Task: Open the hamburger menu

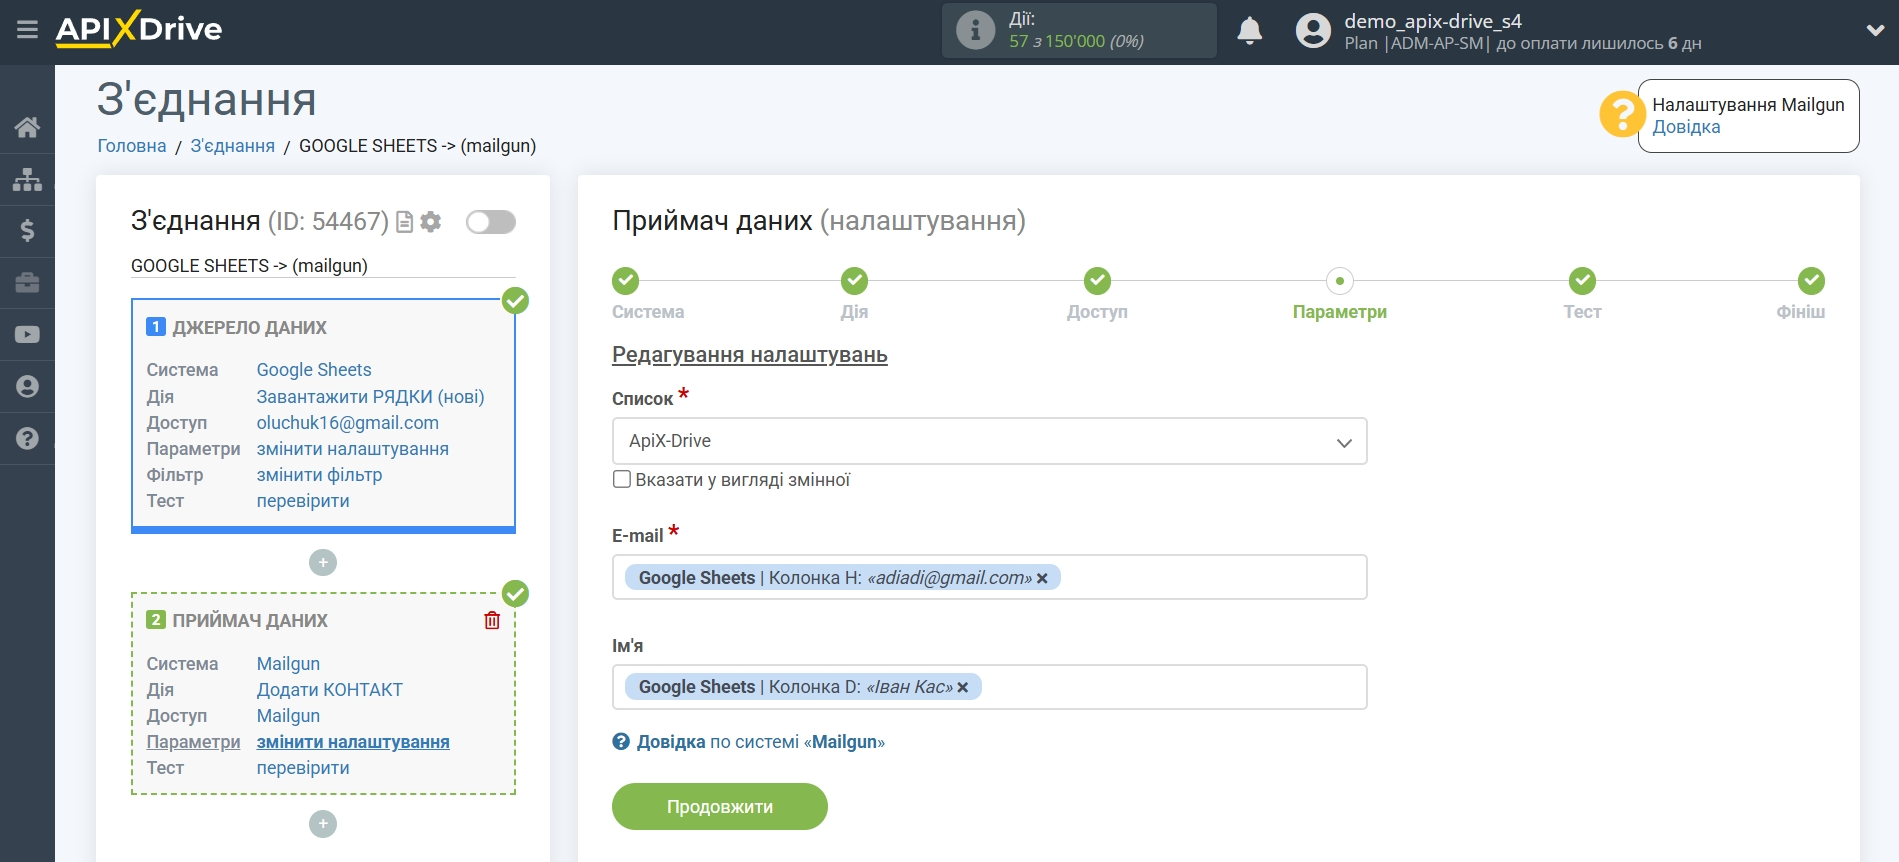Action: point(27,30)
